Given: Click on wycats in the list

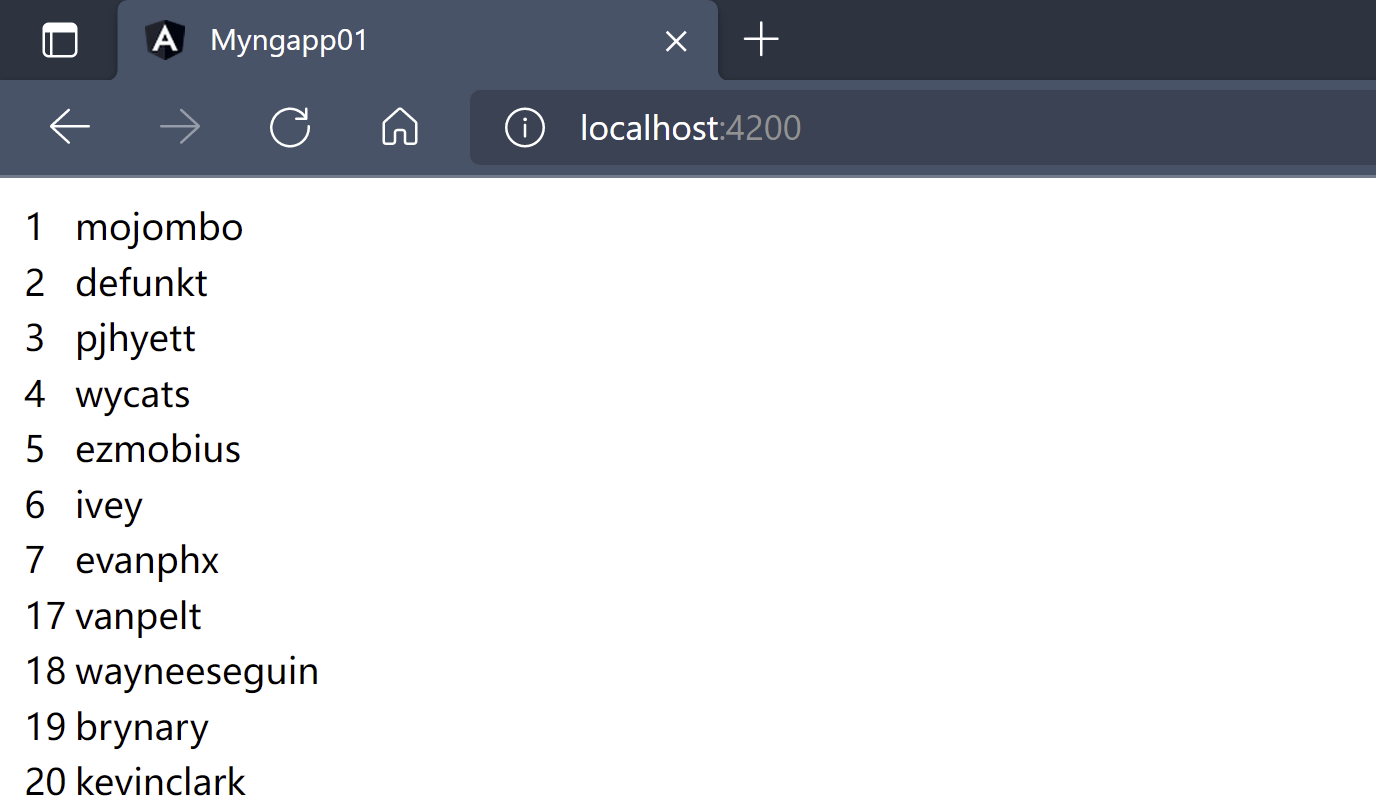Looking at the screenshot, I should point(132,394).
